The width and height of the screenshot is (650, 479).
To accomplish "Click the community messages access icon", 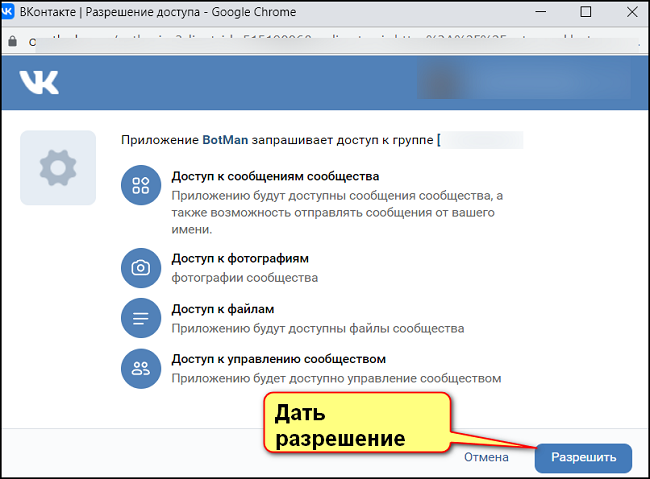I will click(x=141, y=185).
